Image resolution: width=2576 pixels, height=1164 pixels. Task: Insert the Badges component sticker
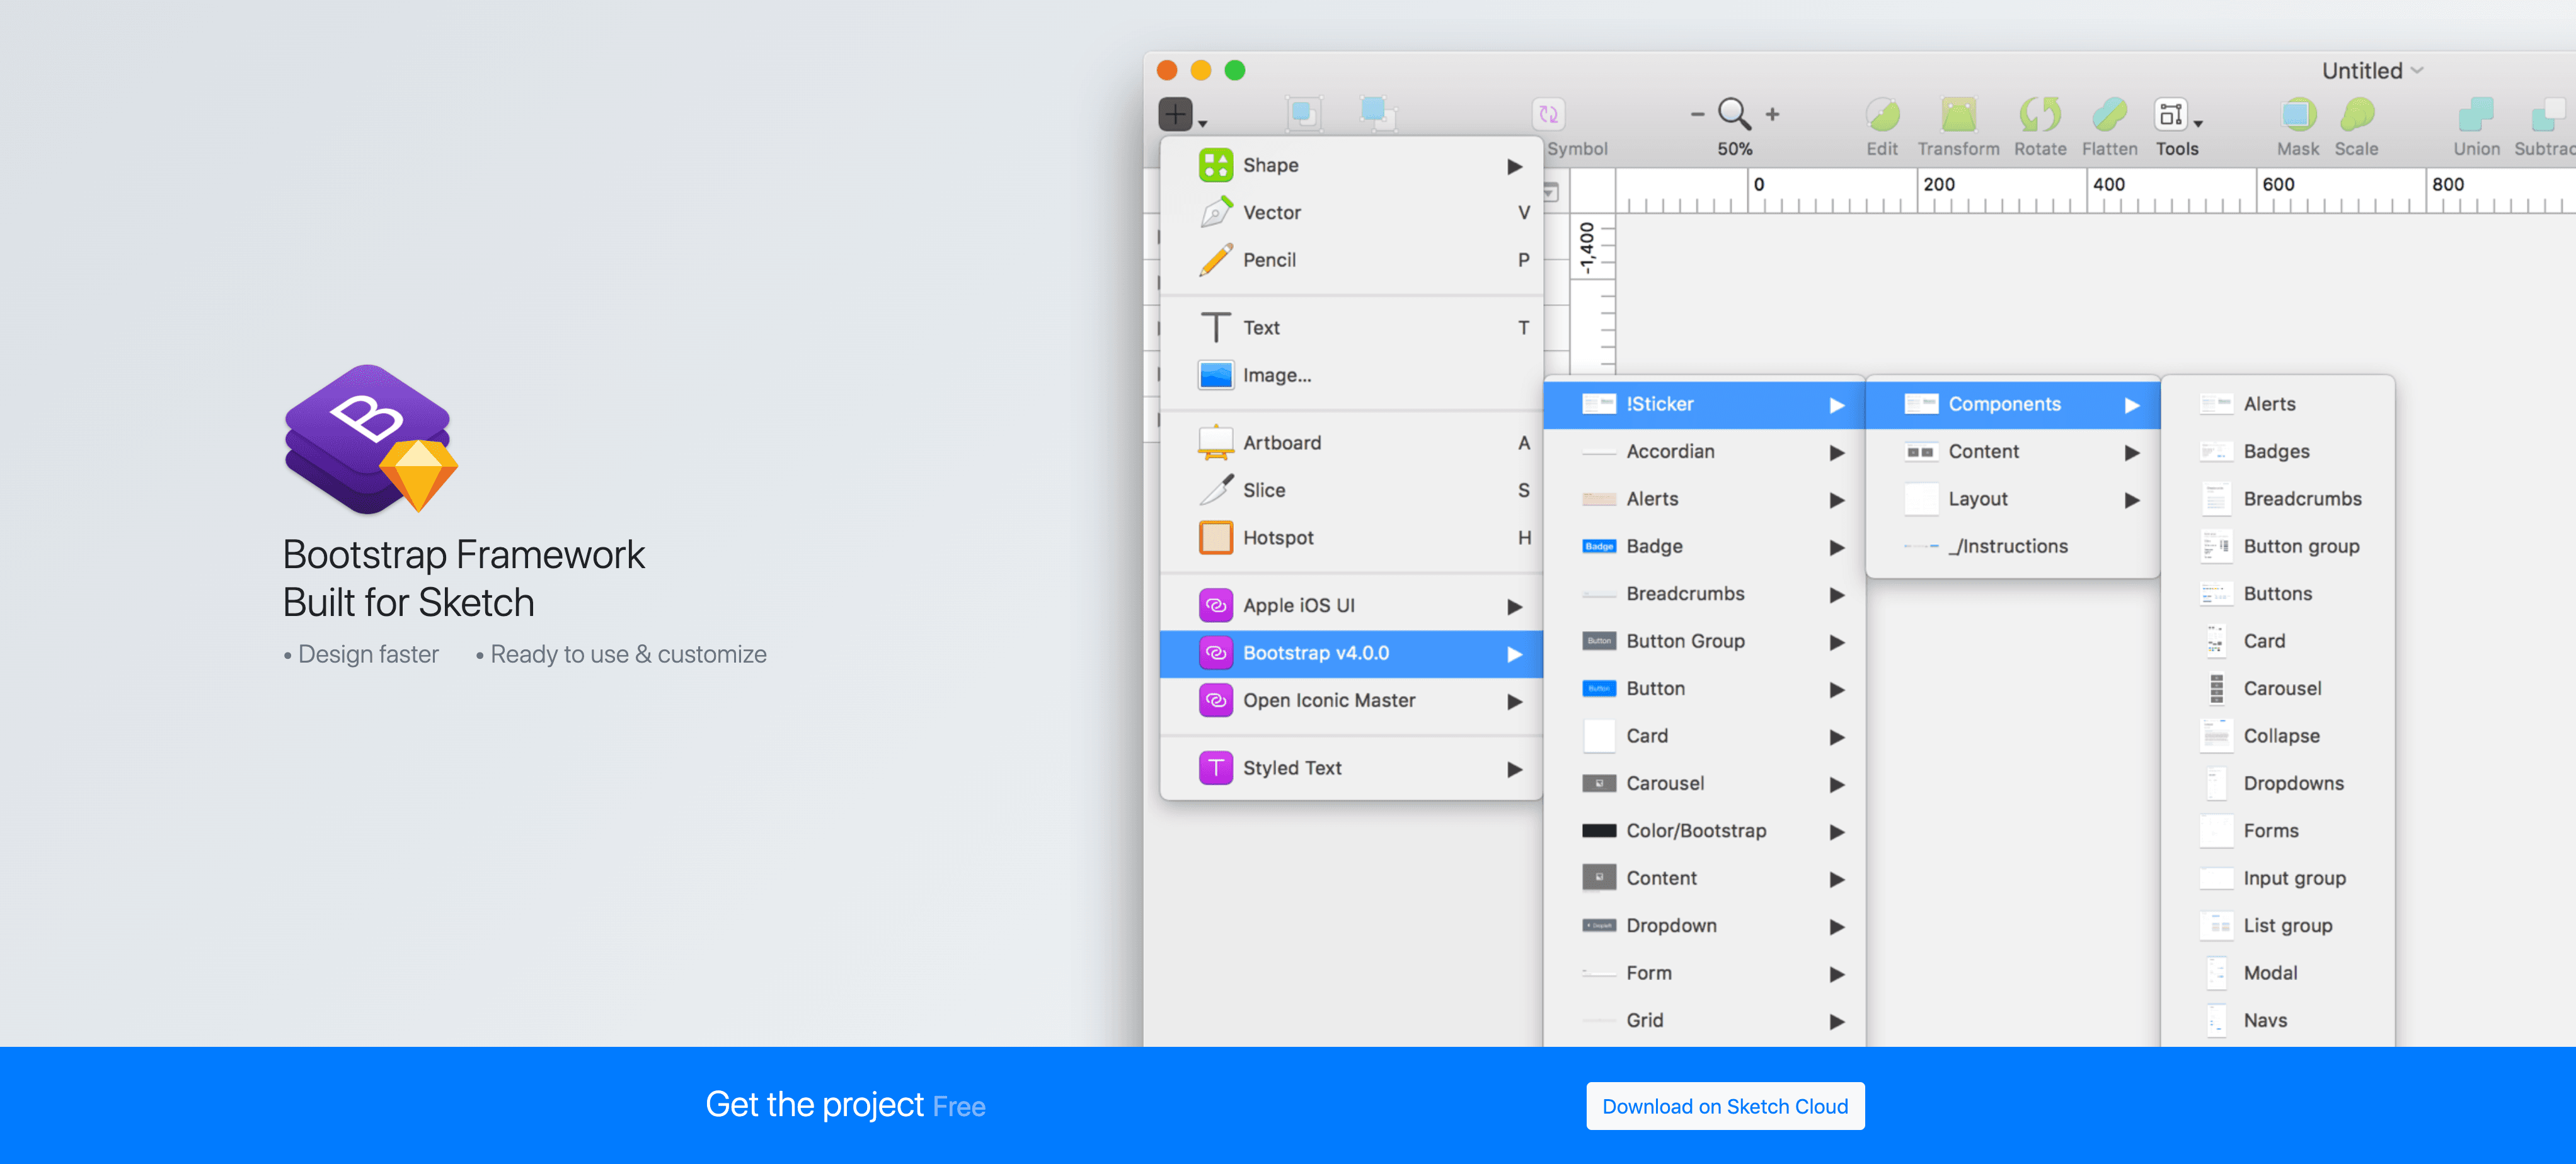click(x=2278, y=452)
